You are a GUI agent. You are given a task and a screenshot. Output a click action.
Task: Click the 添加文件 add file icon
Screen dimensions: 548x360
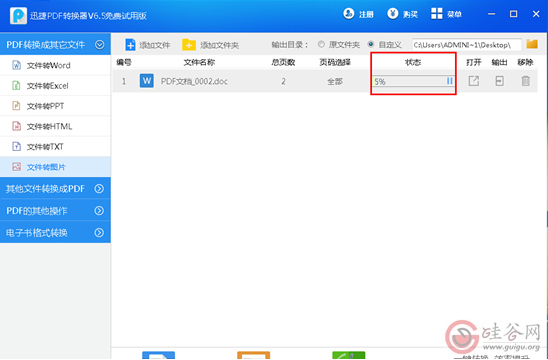[130, 45]
